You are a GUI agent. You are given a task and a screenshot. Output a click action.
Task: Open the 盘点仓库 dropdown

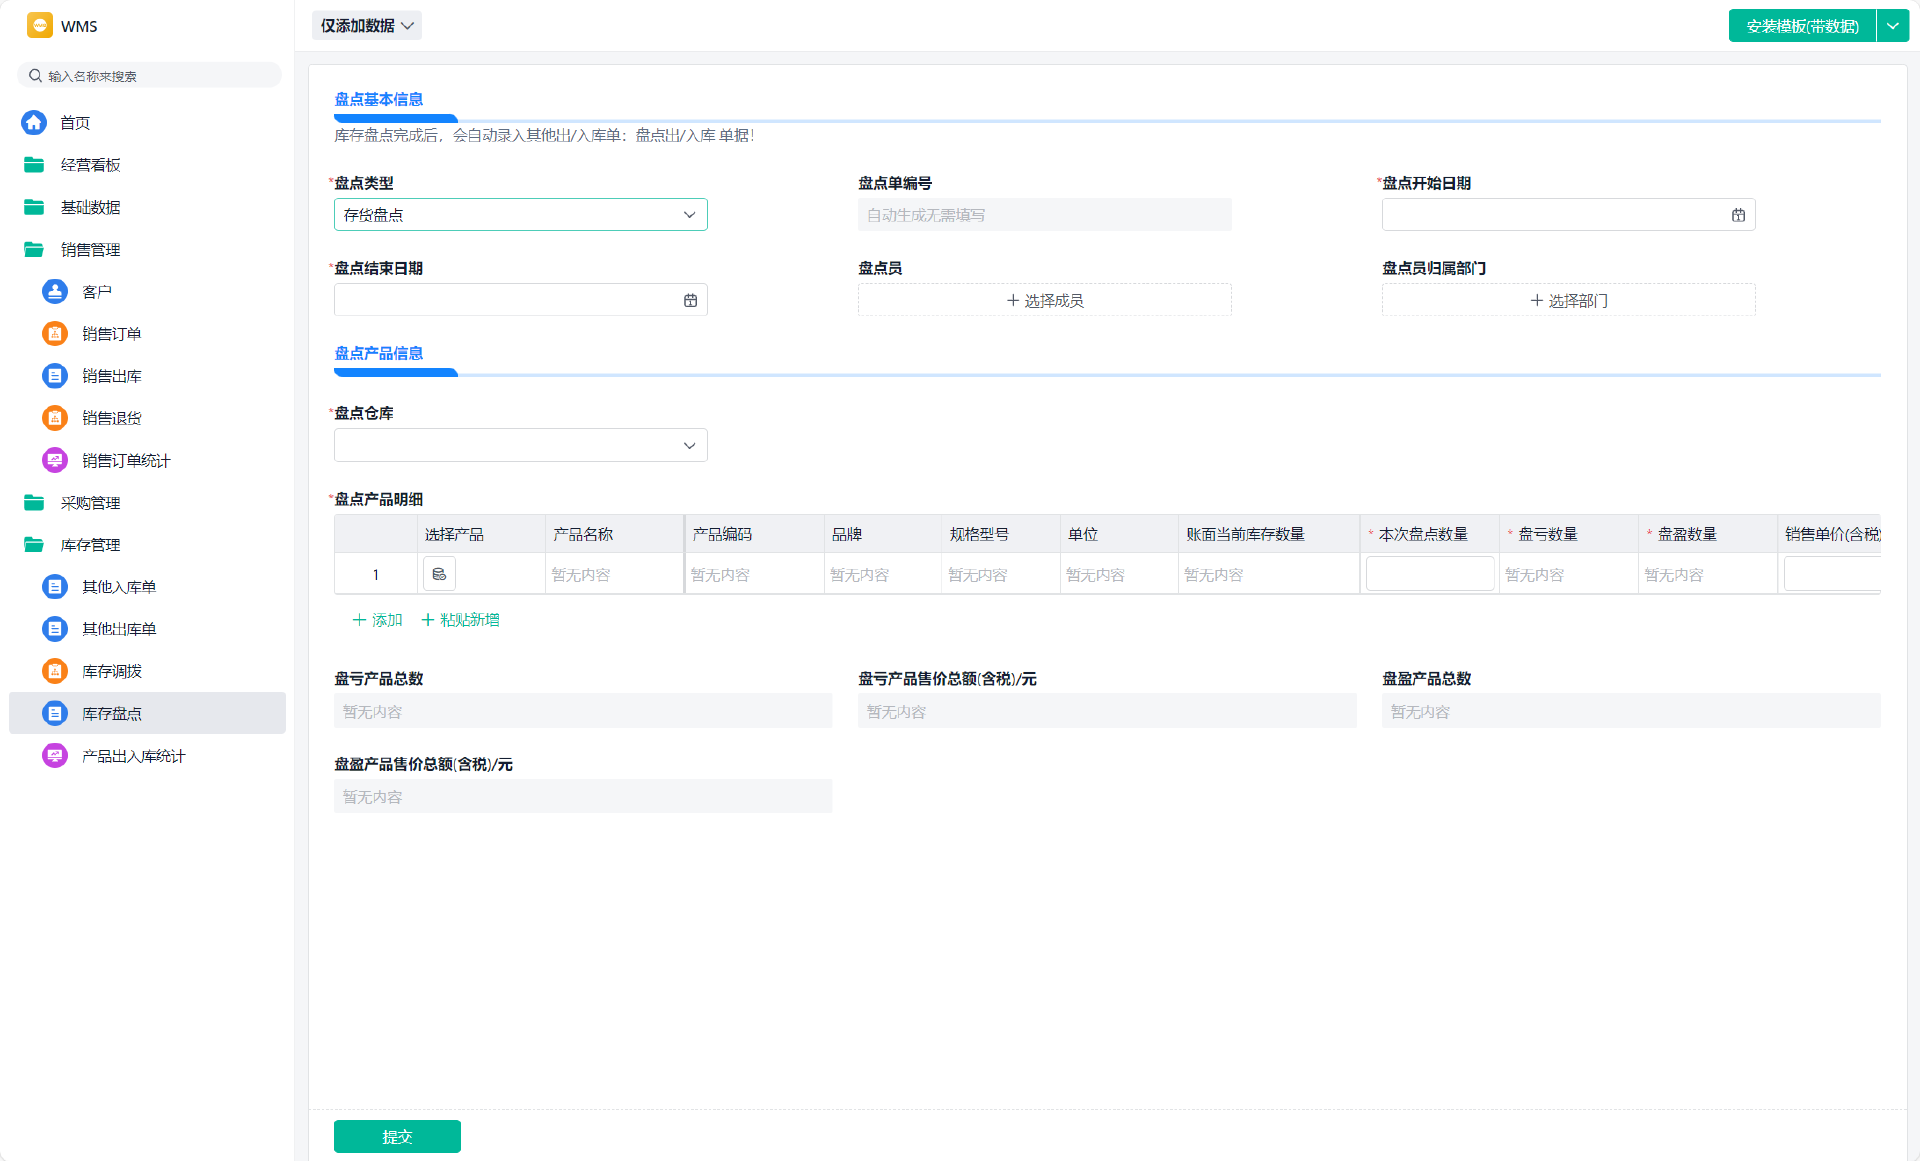coord(520,445)
